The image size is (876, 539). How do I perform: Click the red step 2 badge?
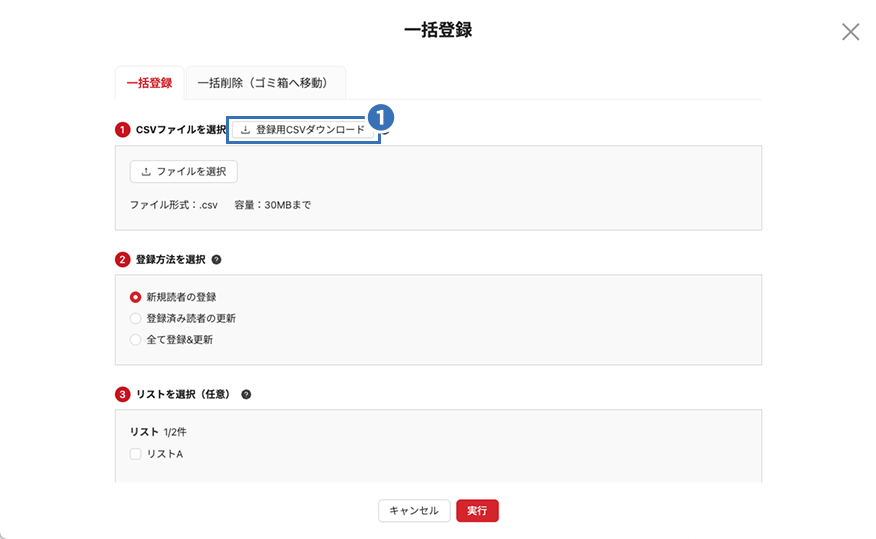(x=123, y=260)
